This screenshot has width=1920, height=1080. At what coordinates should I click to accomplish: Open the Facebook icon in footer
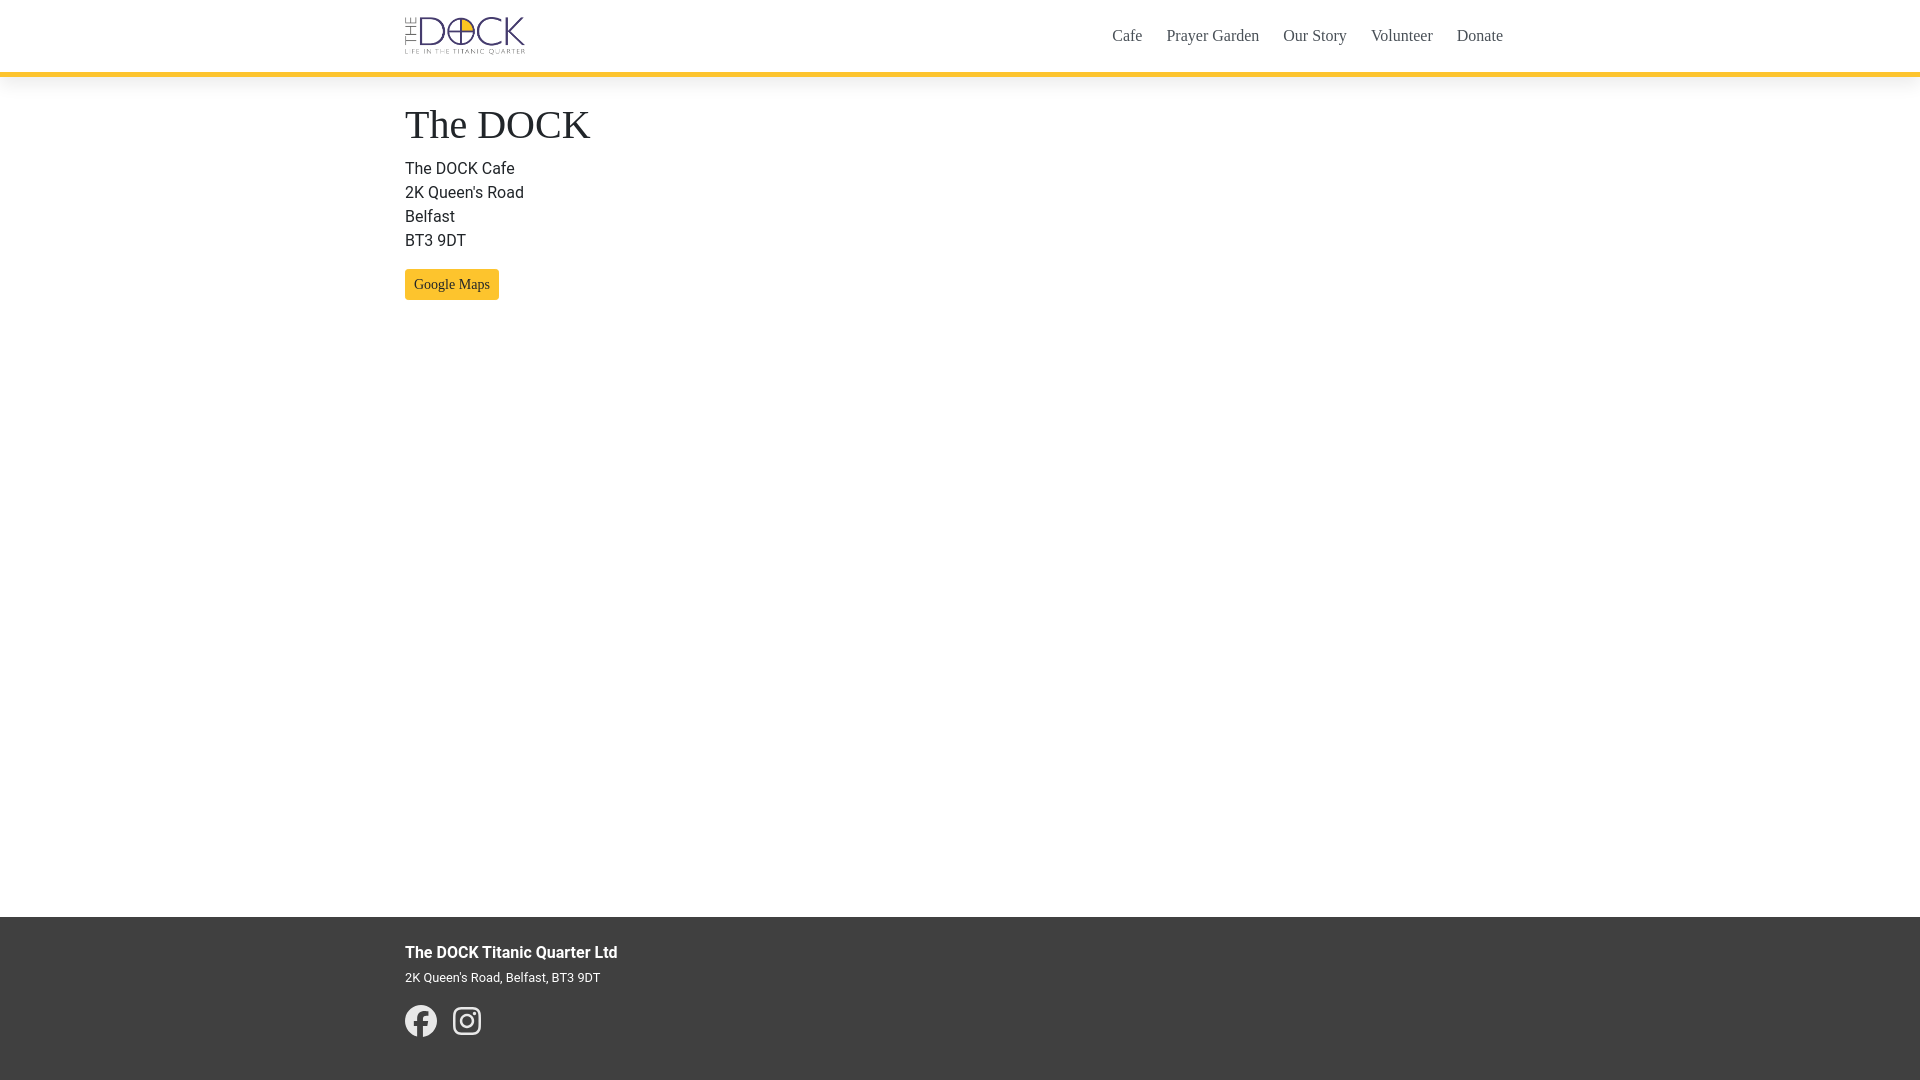tap(421, 1021)
